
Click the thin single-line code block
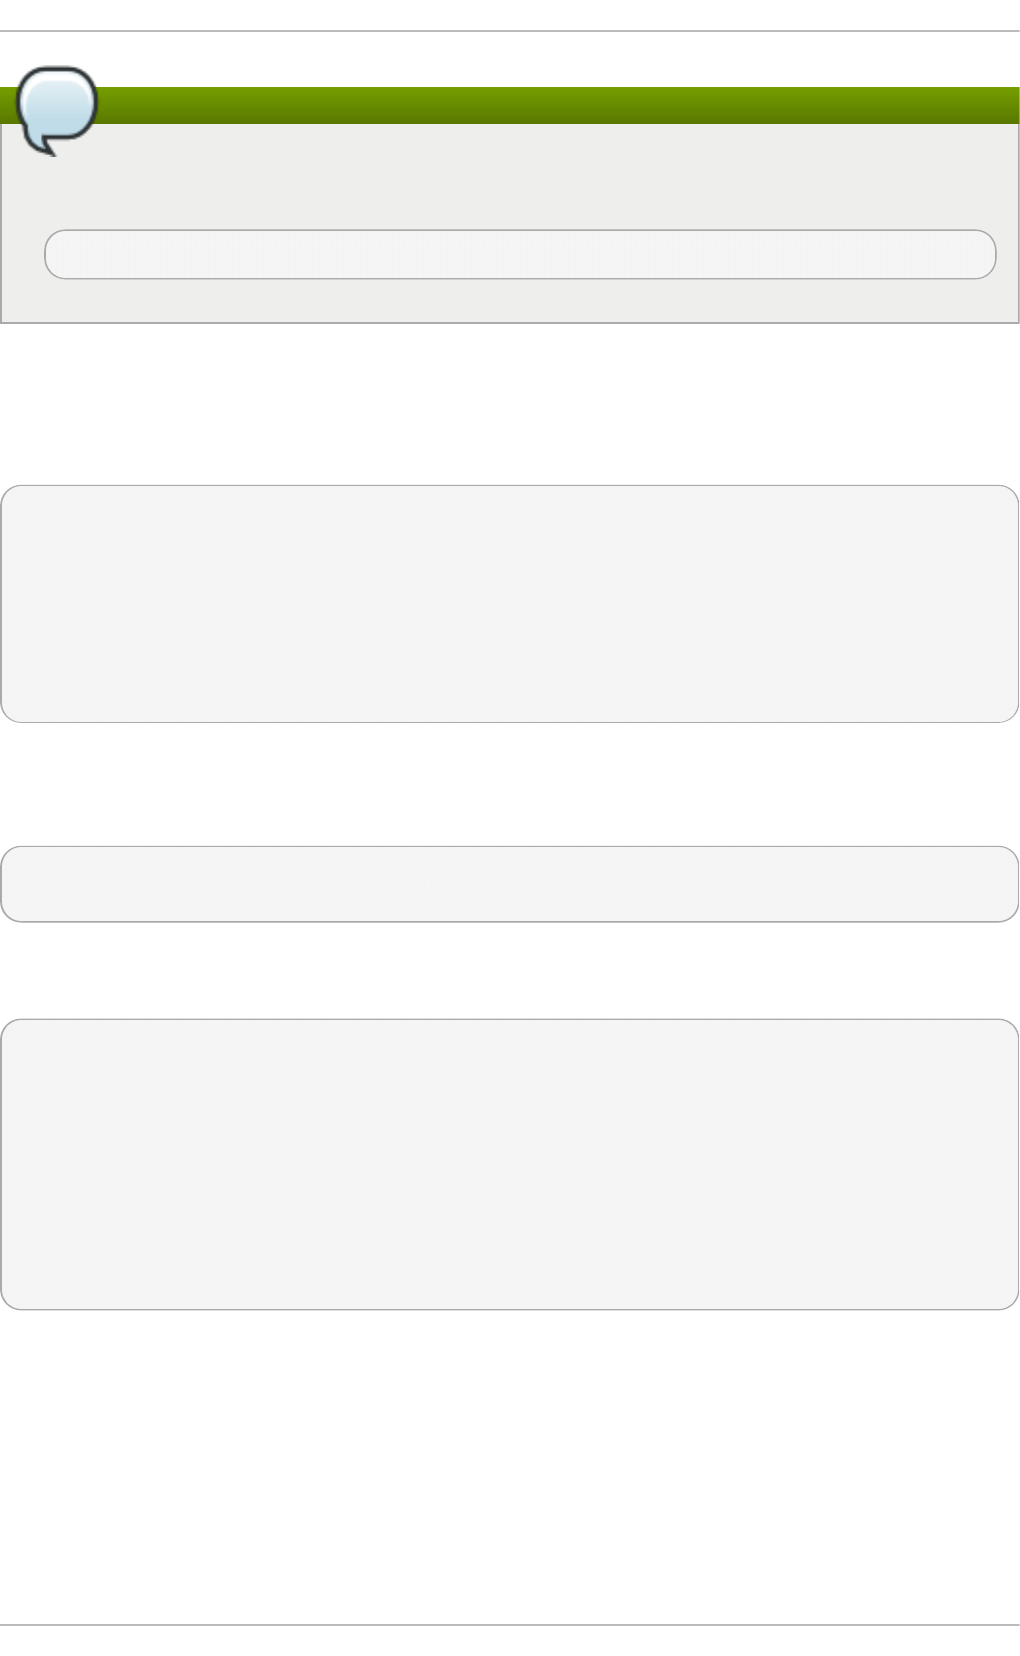[x=509, y=884]
